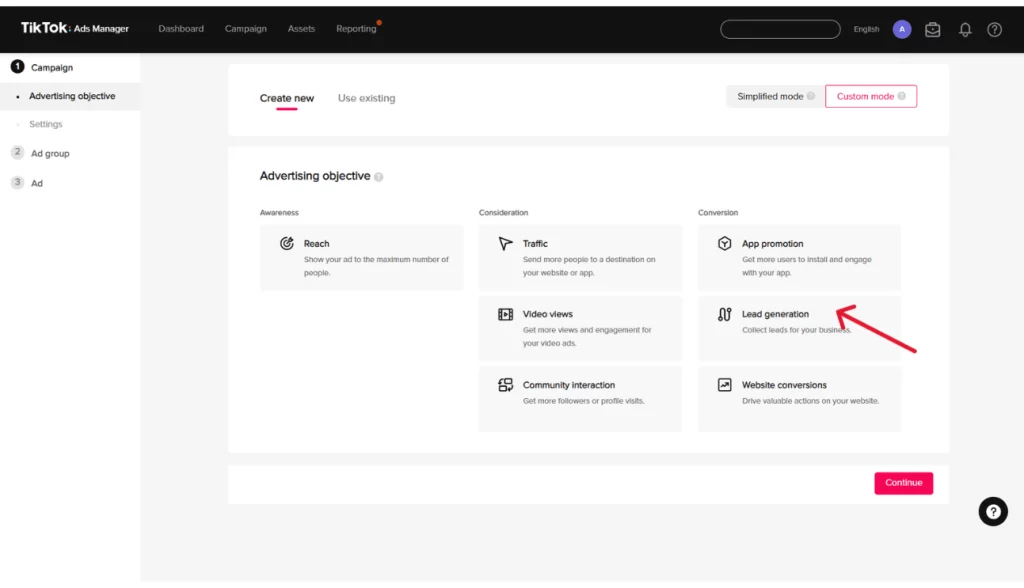Click the Community interaction icon
This screenshot has height=588, width=1024.
(505, 385)
